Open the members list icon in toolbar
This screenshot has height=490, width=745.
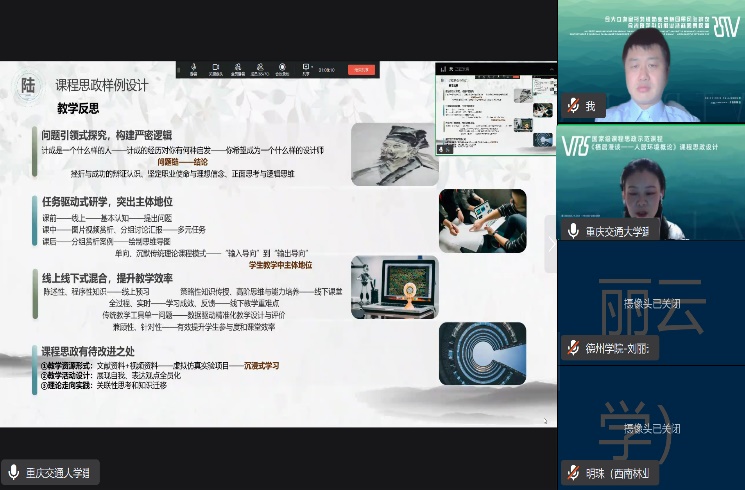point(260,69)
